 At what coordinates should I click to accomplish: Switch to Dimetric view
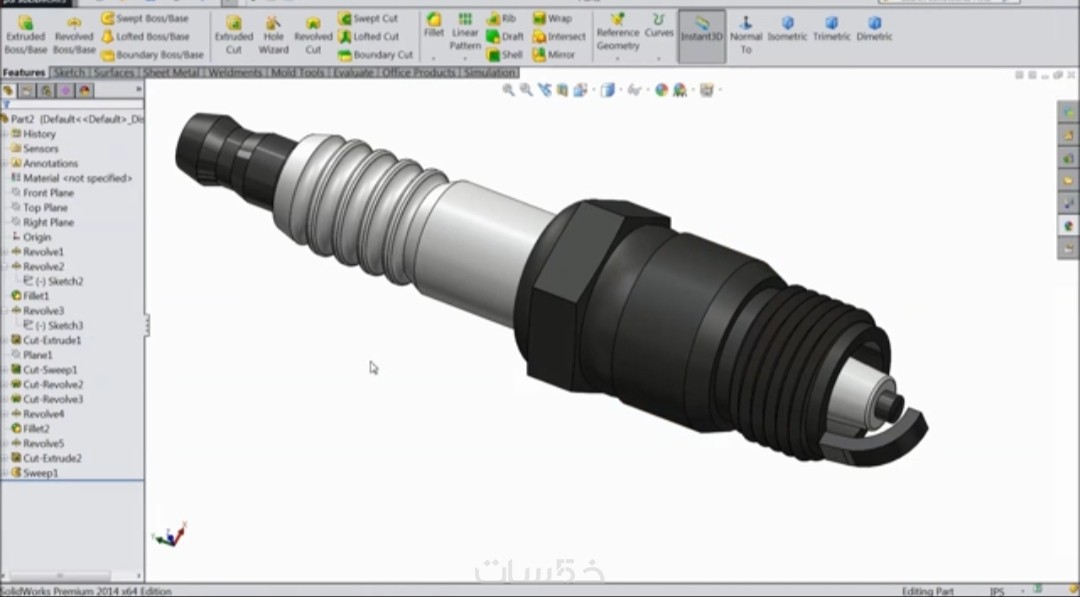(x=874, y=30)
